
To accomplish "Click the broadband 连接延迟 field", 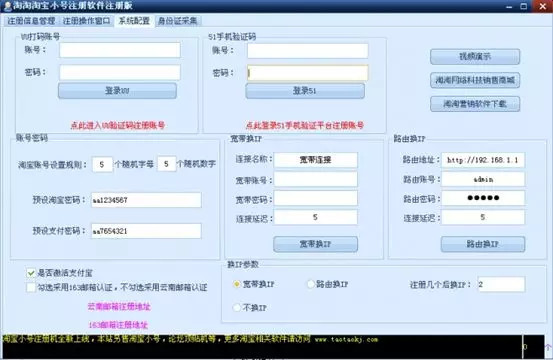I will point(316,217).
